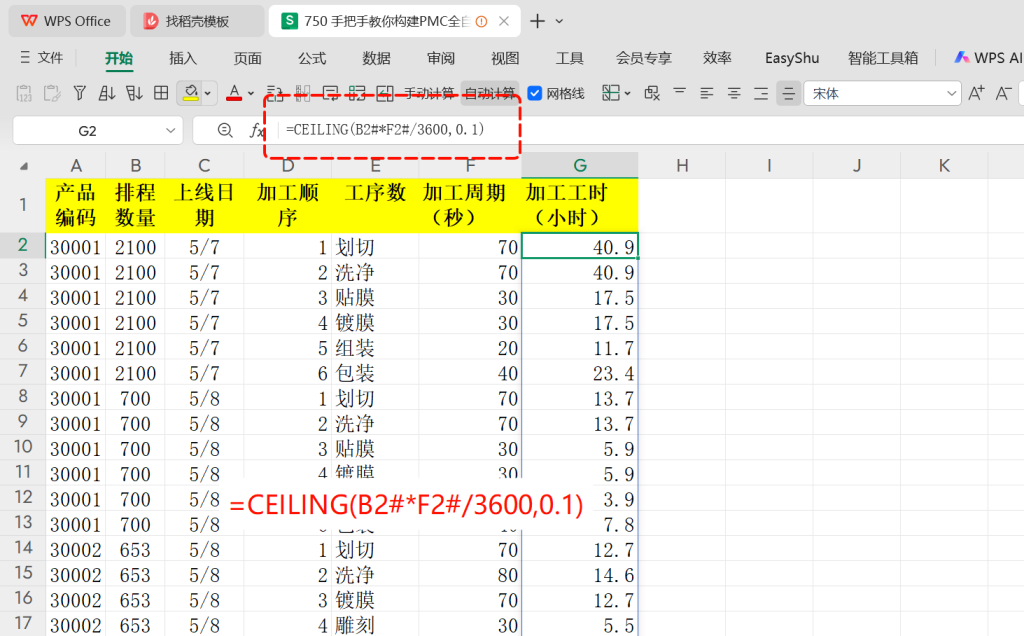Open the 审阅 Review tab

pyautogui.click(x=441, y=58)
